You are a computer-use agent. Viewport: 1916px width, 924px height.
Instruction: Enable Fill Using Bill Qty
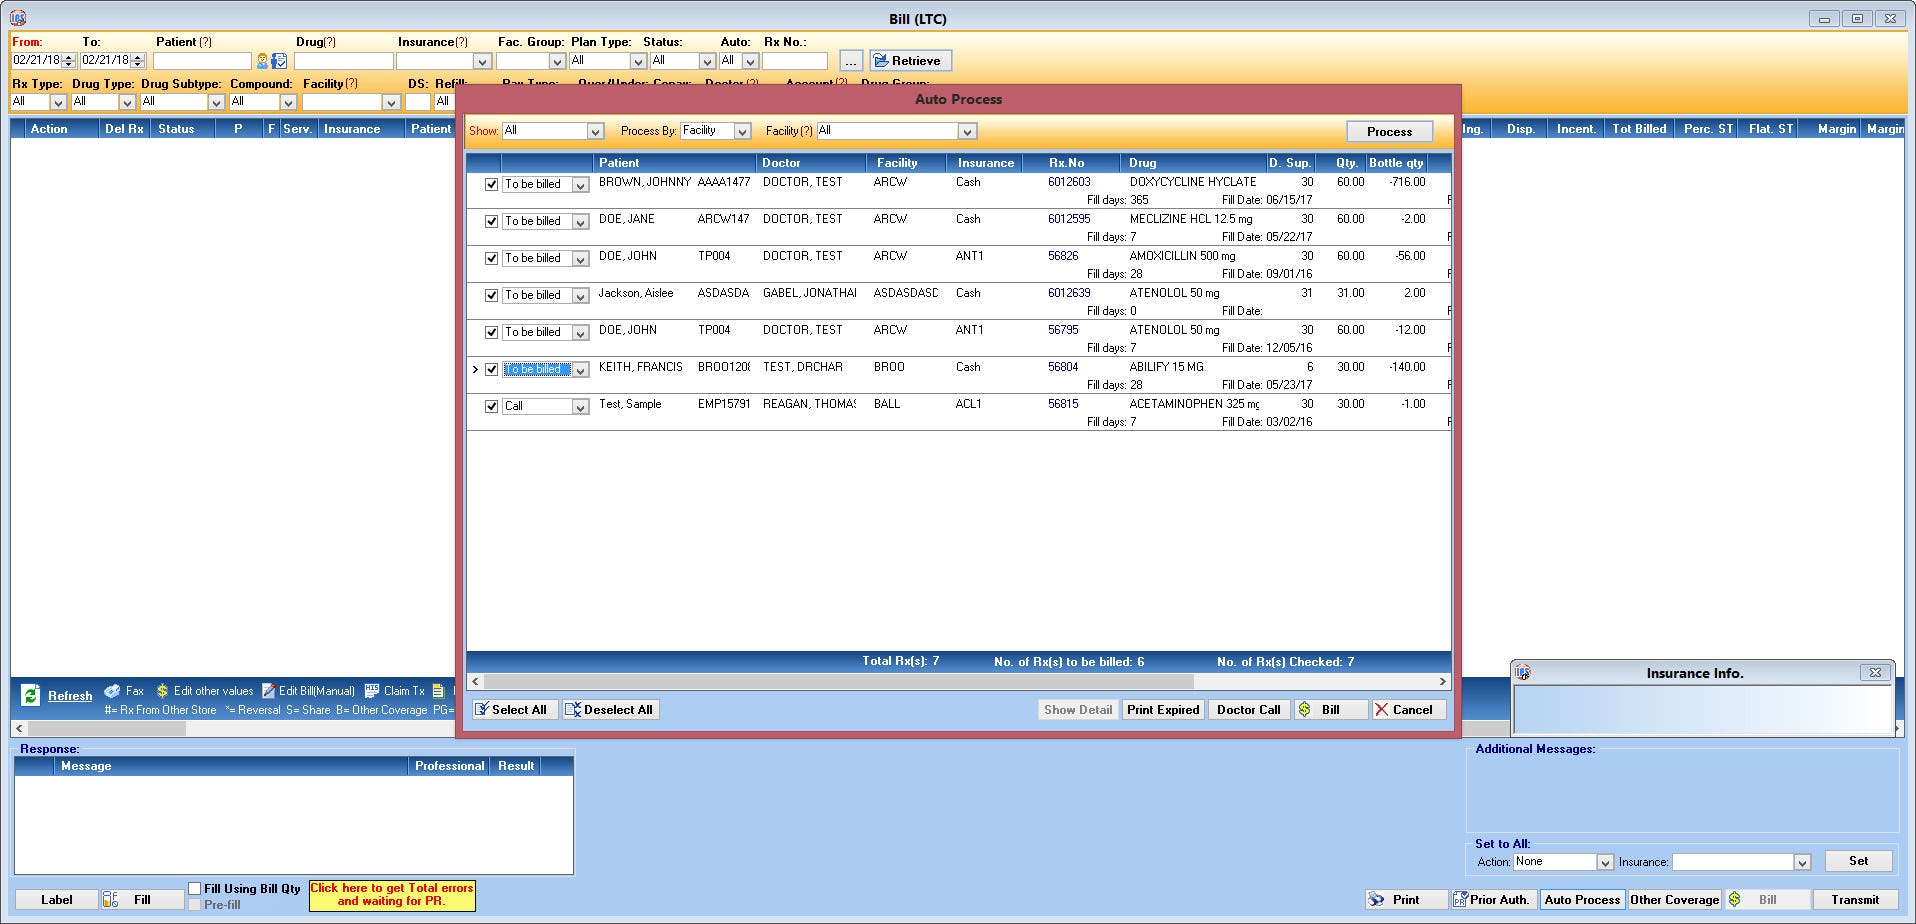[x=194, y=887]
